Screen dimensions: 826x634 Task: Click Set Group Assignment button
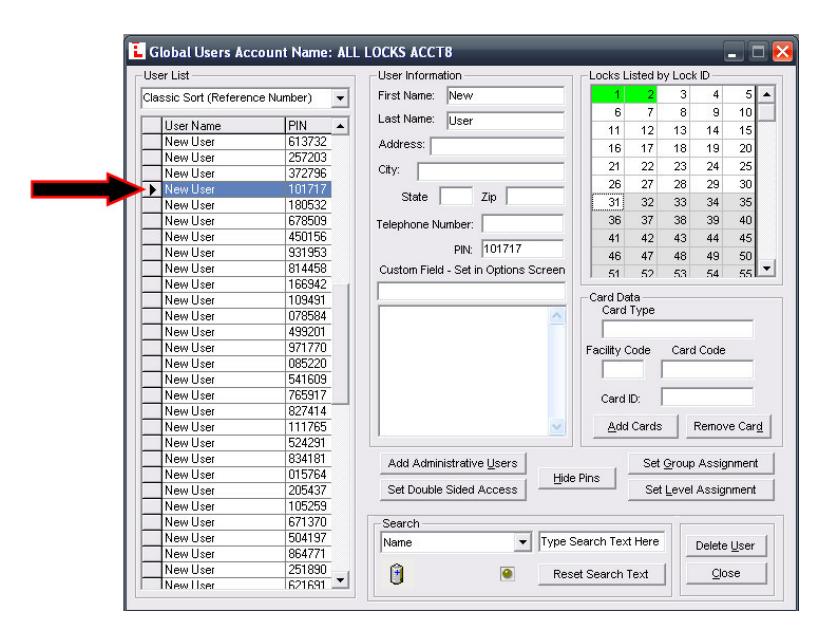[x=701, y=463]
